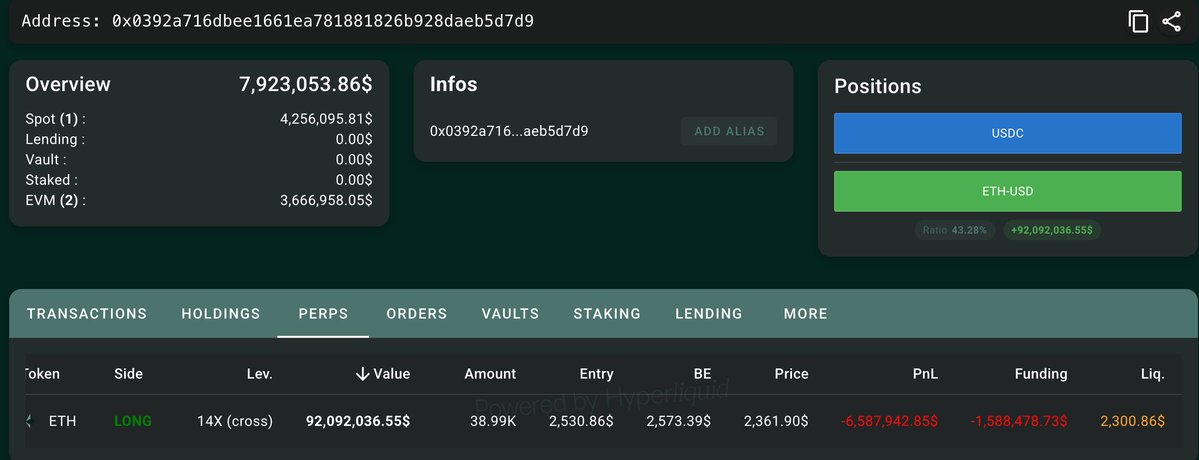Click the +92,092,036.55$ chip
Viewport: 1199px width, 460px height.
(1051, 230)
